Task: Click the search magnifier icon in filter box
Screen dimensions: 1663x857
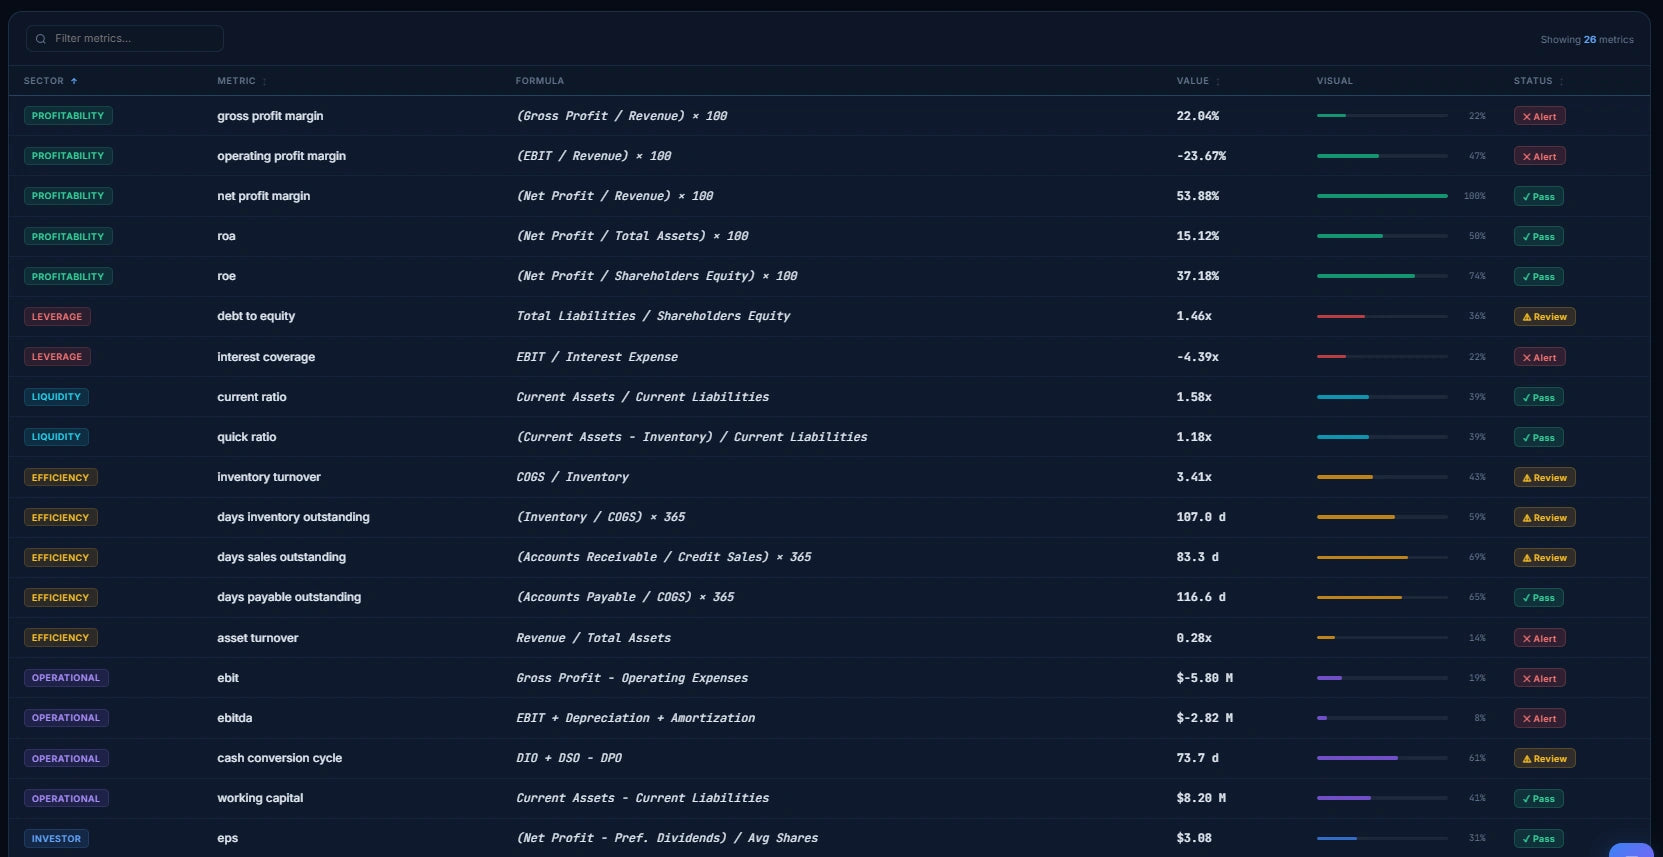Action: point(41,39)
